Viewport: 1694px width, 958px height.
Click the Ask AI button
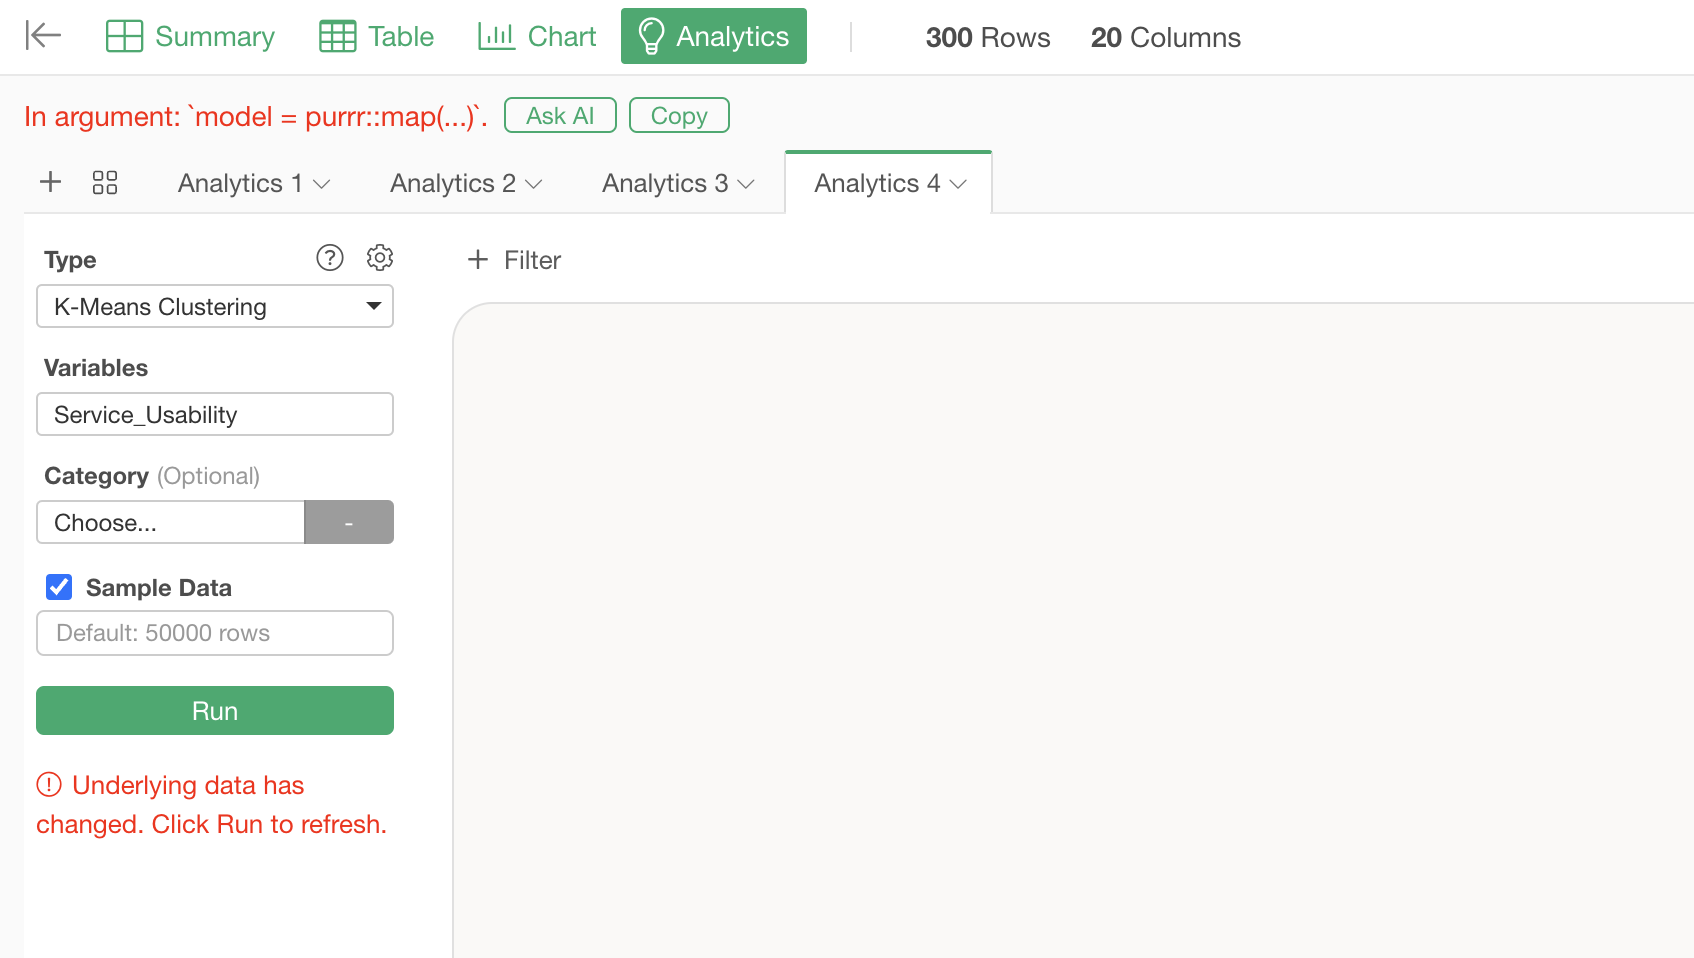pyautogui.click(x=560, y=115)
